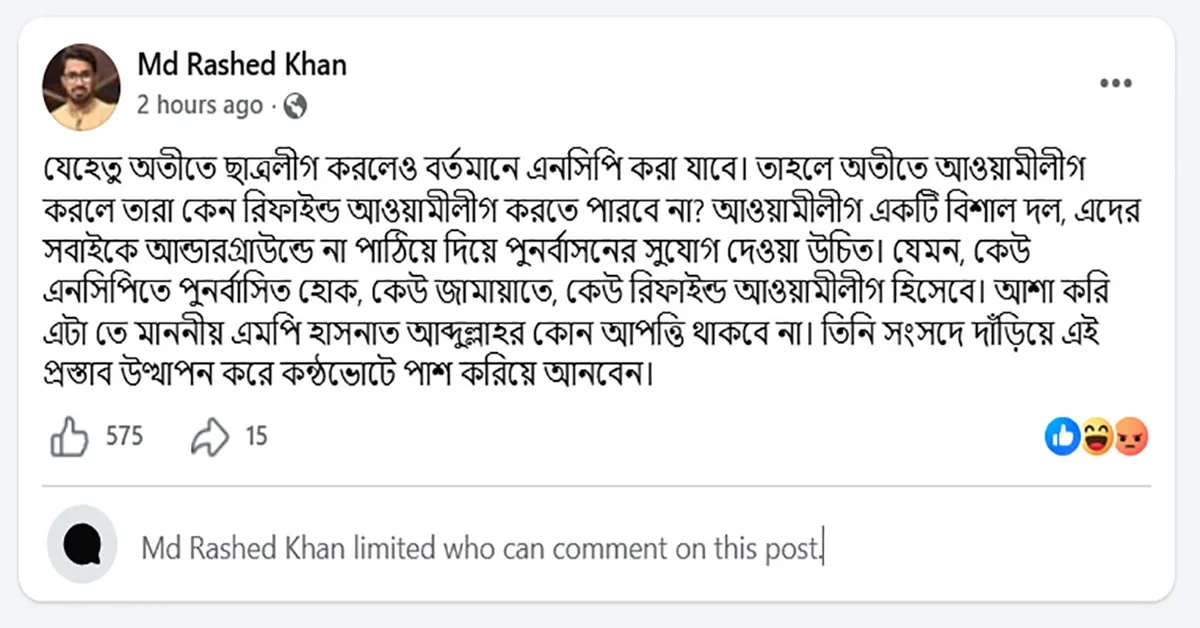Click the thumbs-up Like icon
The image size is (1200, 628).
70,437
